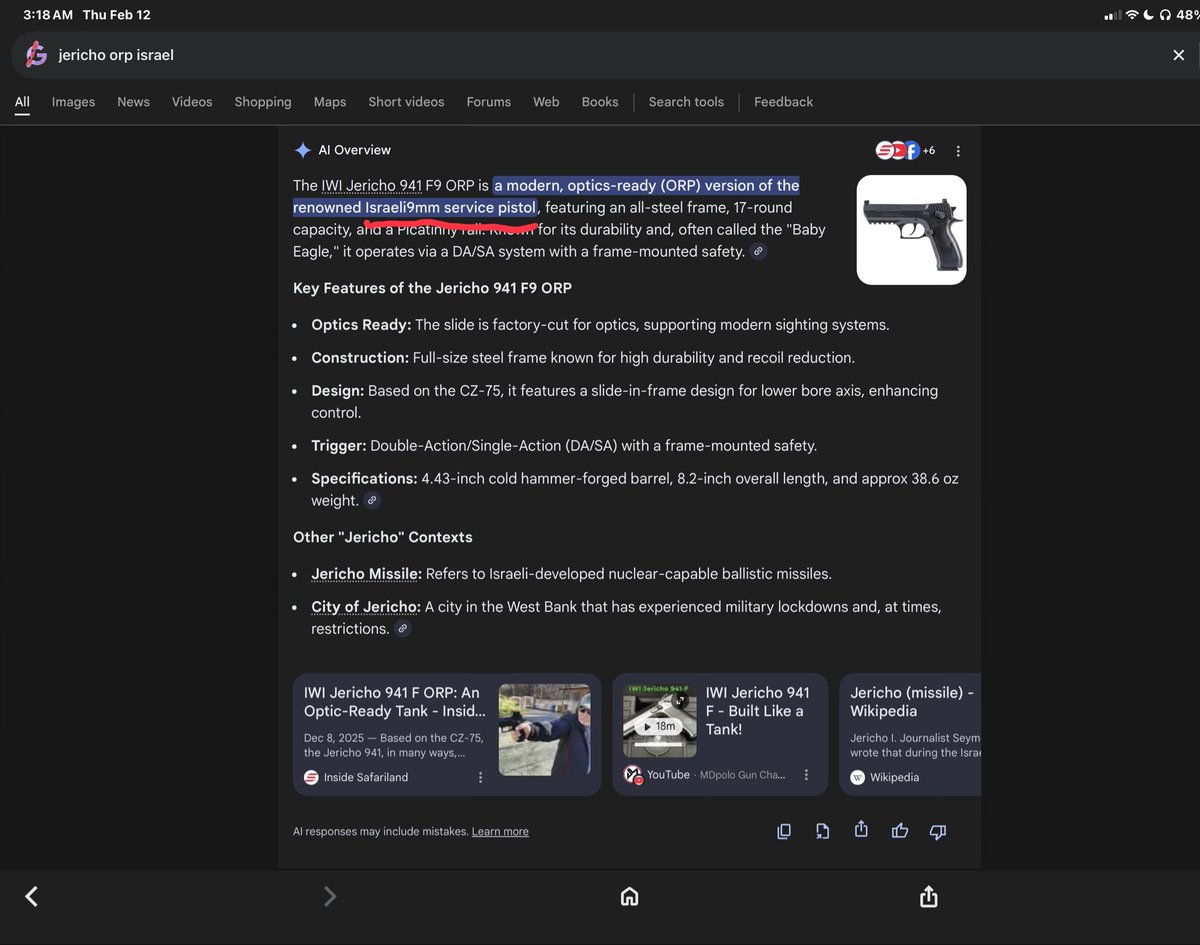
Task: Open the Forums tab
Action: pyautogui.click(x=489, y=102)
